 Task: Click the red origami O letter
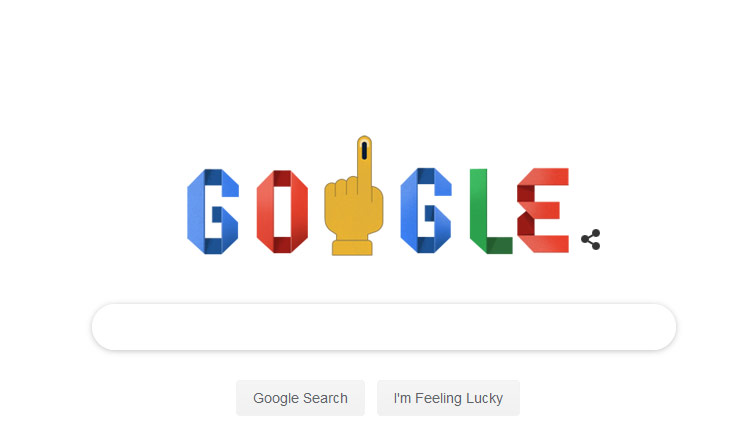coord(282,211)
